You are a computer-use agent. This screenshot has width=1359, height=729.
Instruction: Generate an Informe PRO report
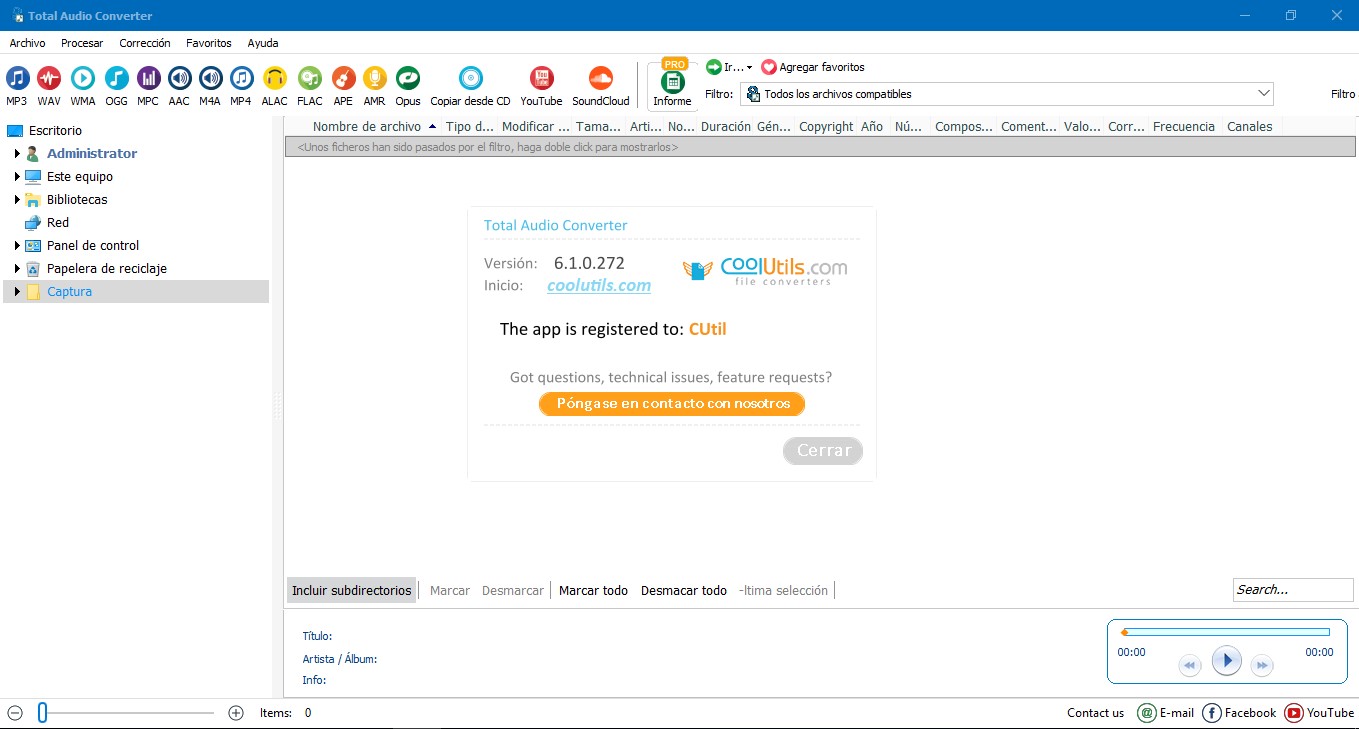pos(672,84)
